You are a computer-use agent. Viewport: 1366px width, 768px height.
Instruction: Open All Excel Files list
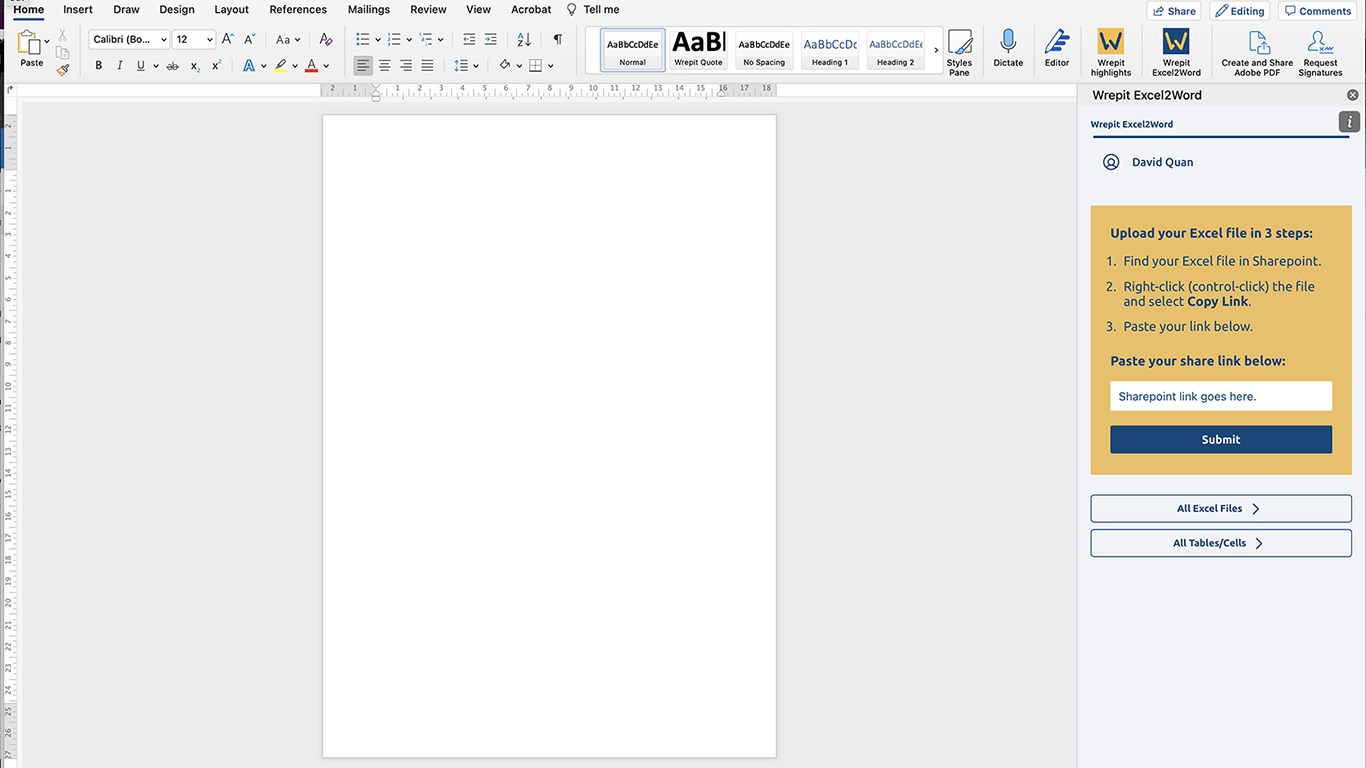(1221, 508)
